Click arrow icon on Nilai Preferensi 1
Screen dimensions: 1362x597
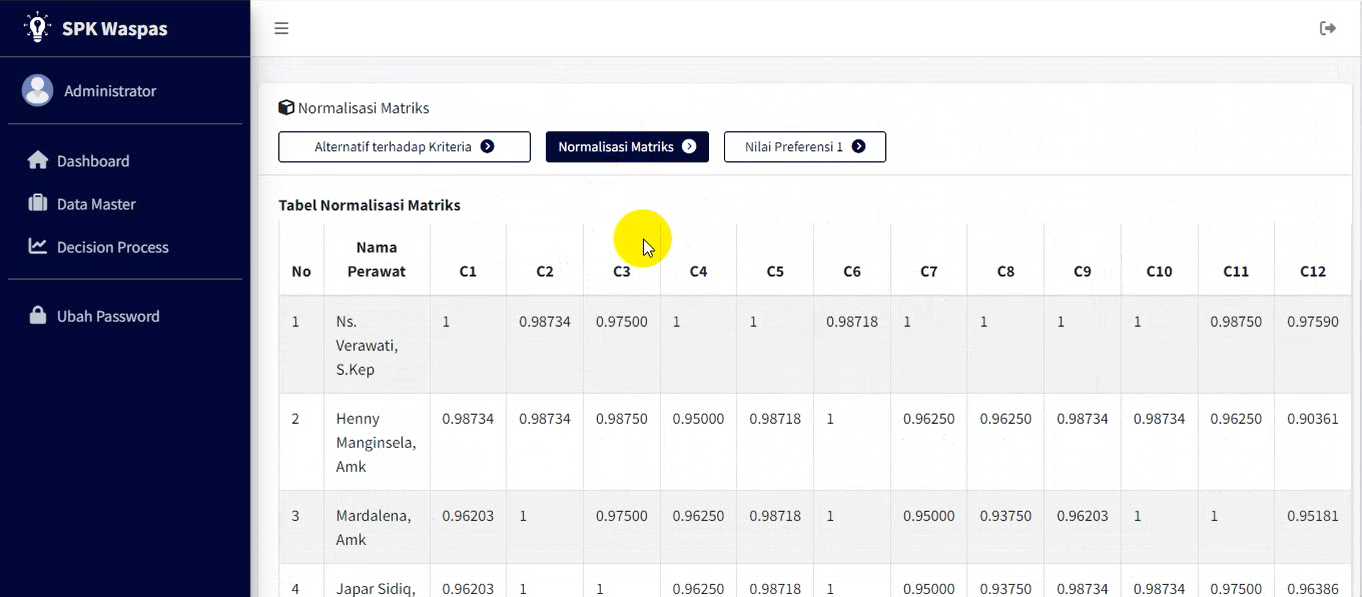click(x=858, y=146)
